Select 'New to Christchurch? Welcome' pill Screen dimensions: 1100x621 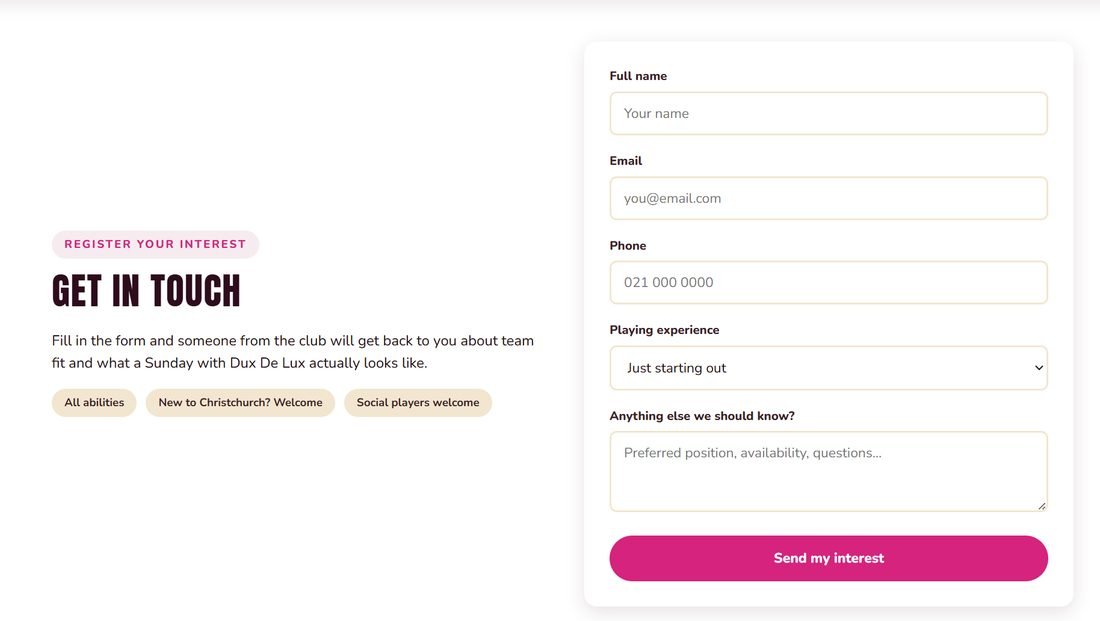pyautogui.click(x=240, y=403)
